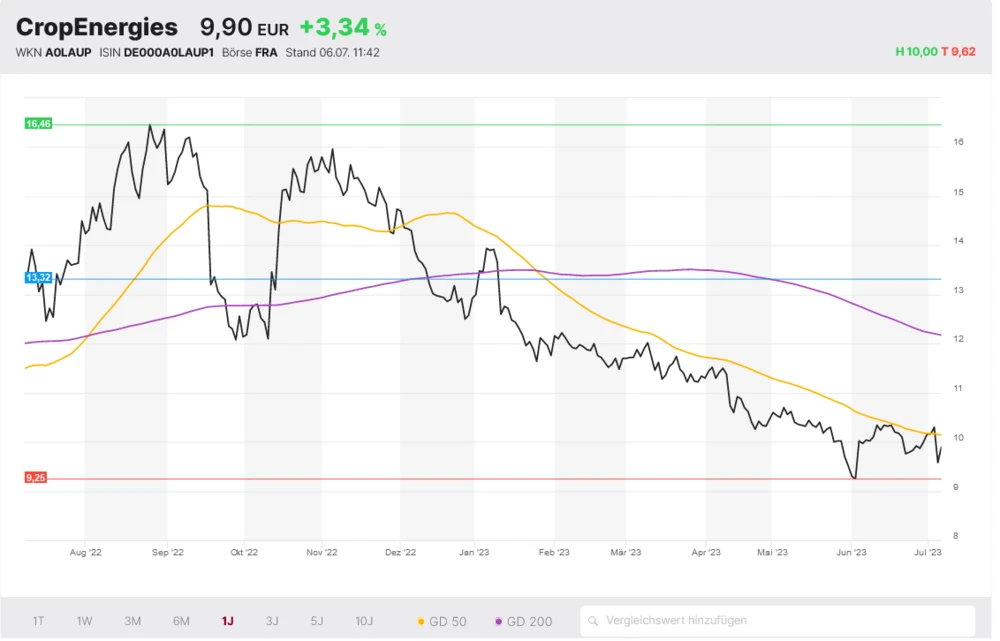Click the ISIN DE000A0LAUP1 code
This screenshot has width=1000, height=641.
click(x=167, y=52)
